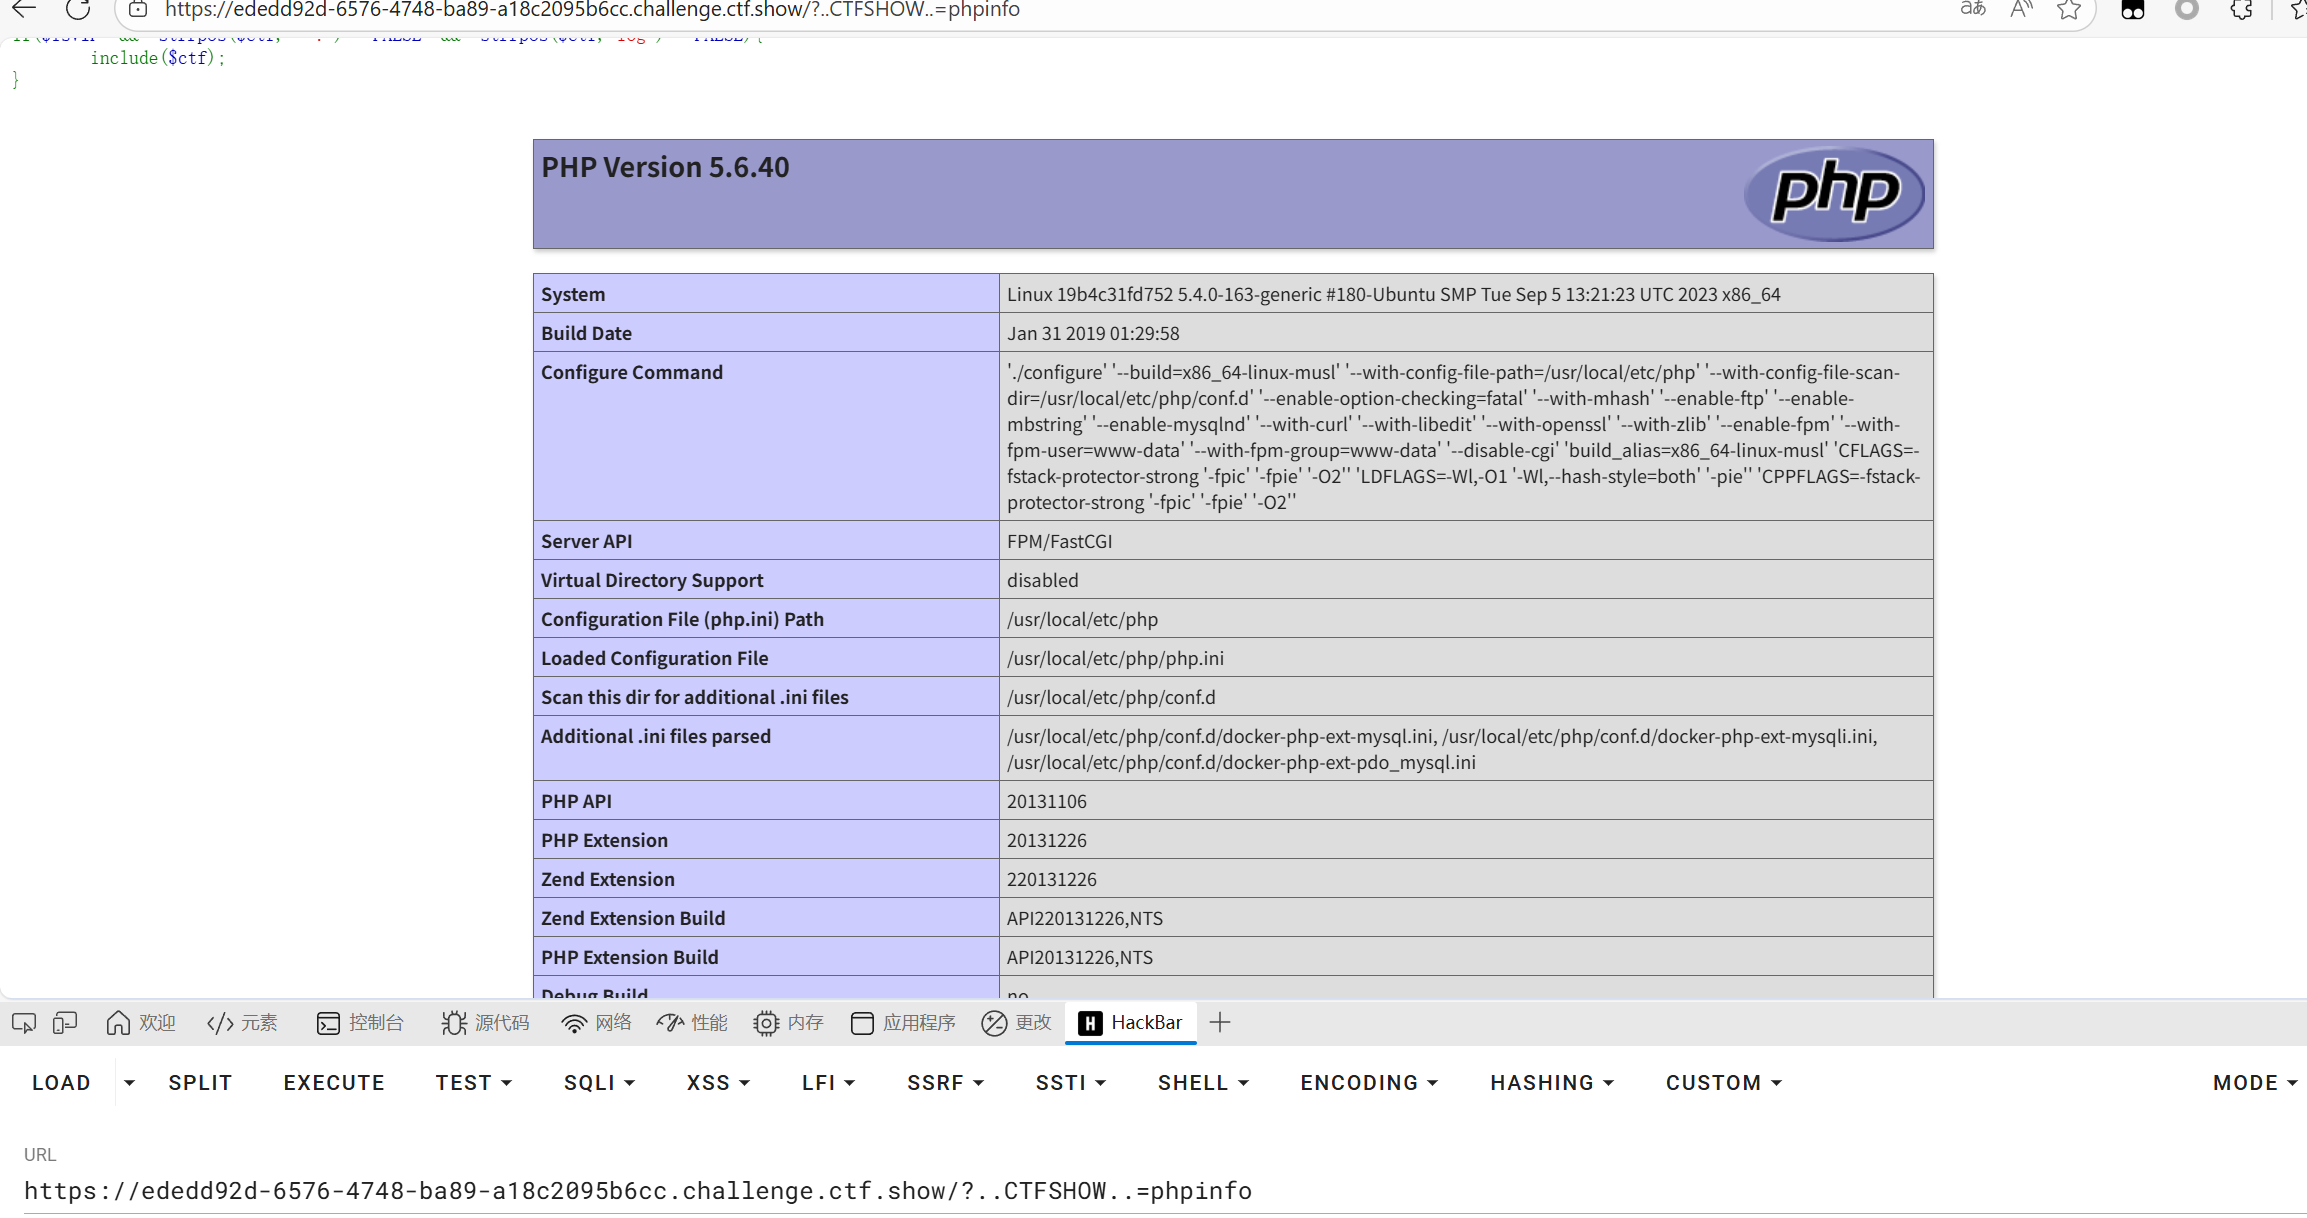This screenshot has height=1218, width=2307.
Task: Click the browser extensions puzzle icon
Action: point(2241,10)
